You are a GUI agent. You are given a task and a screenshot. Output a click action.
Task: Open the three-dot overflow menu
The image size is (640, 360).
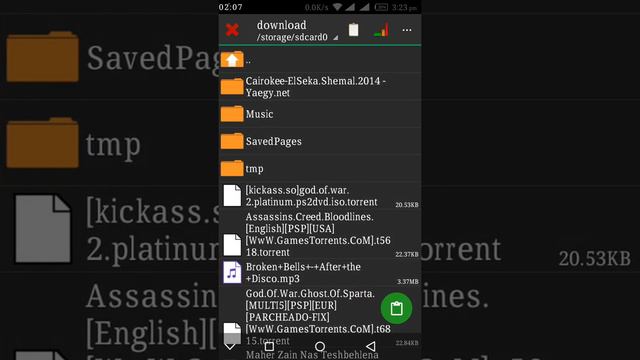(407, 30)
